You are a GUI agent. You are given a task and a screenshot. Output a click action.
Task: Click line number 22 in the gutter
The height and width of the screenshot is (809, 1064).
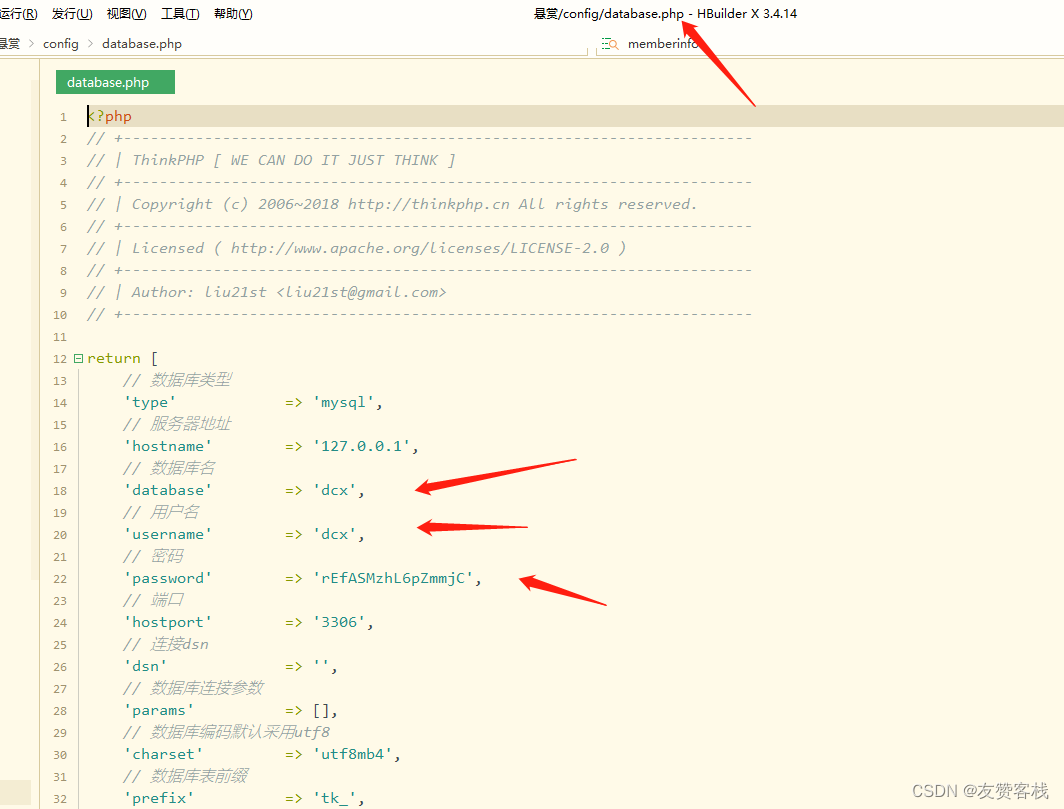[x=60, y=579]
